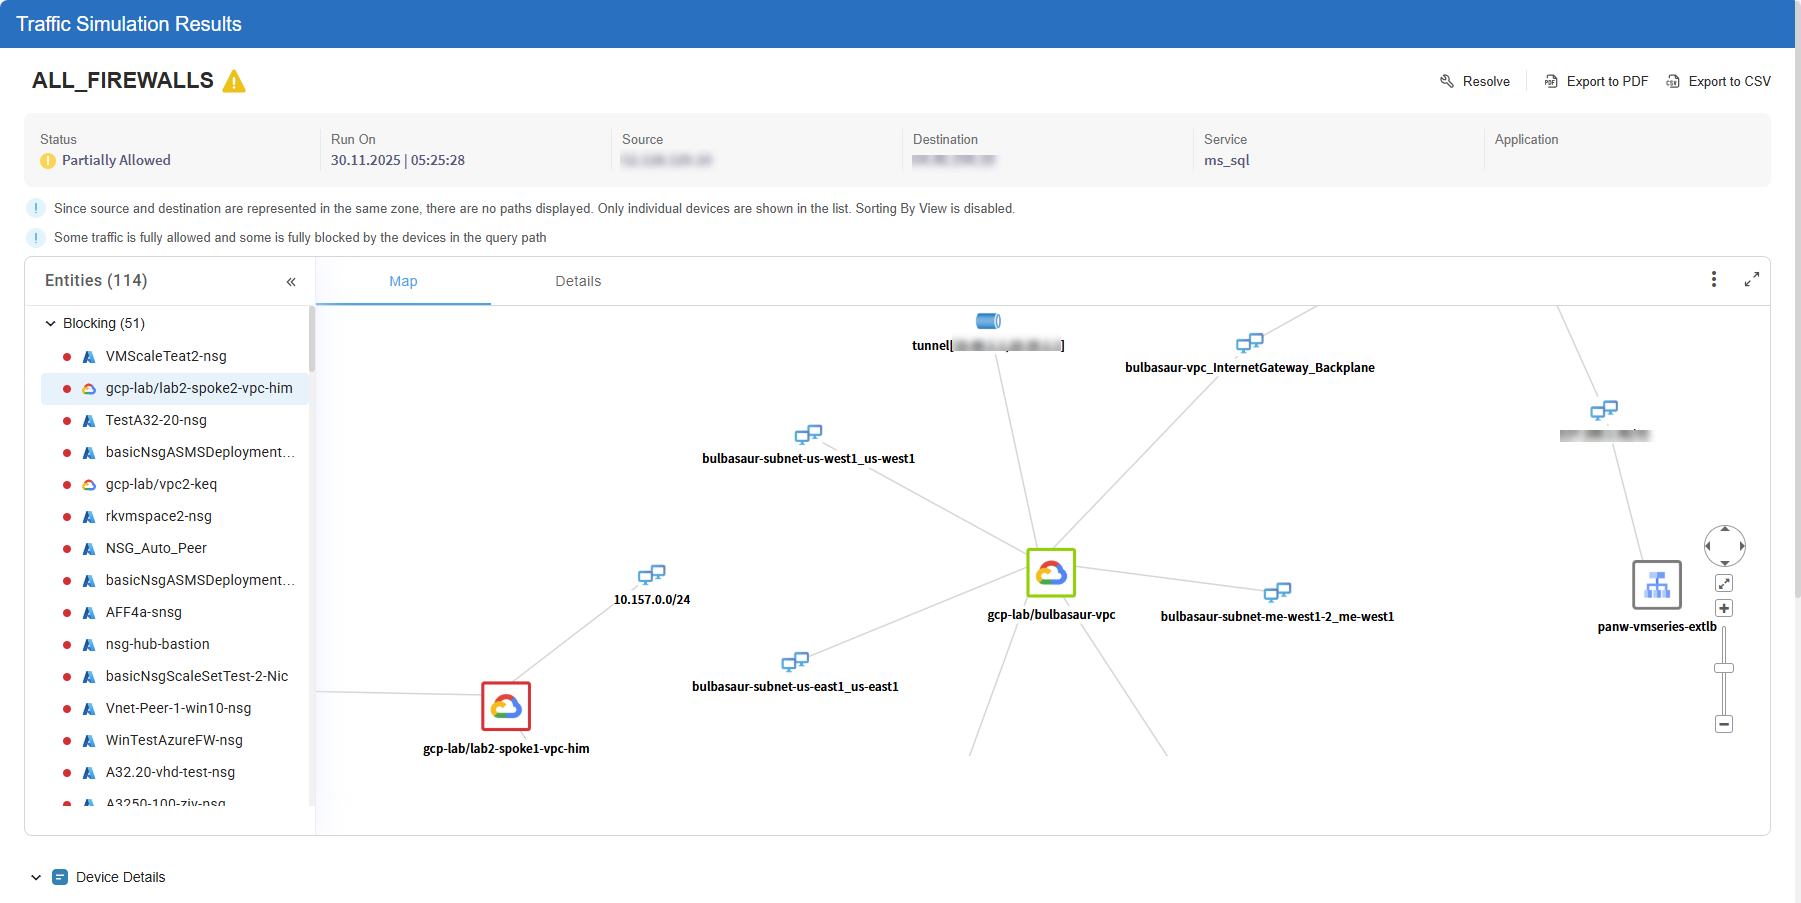Export results to PDF

coord(1596,82)
